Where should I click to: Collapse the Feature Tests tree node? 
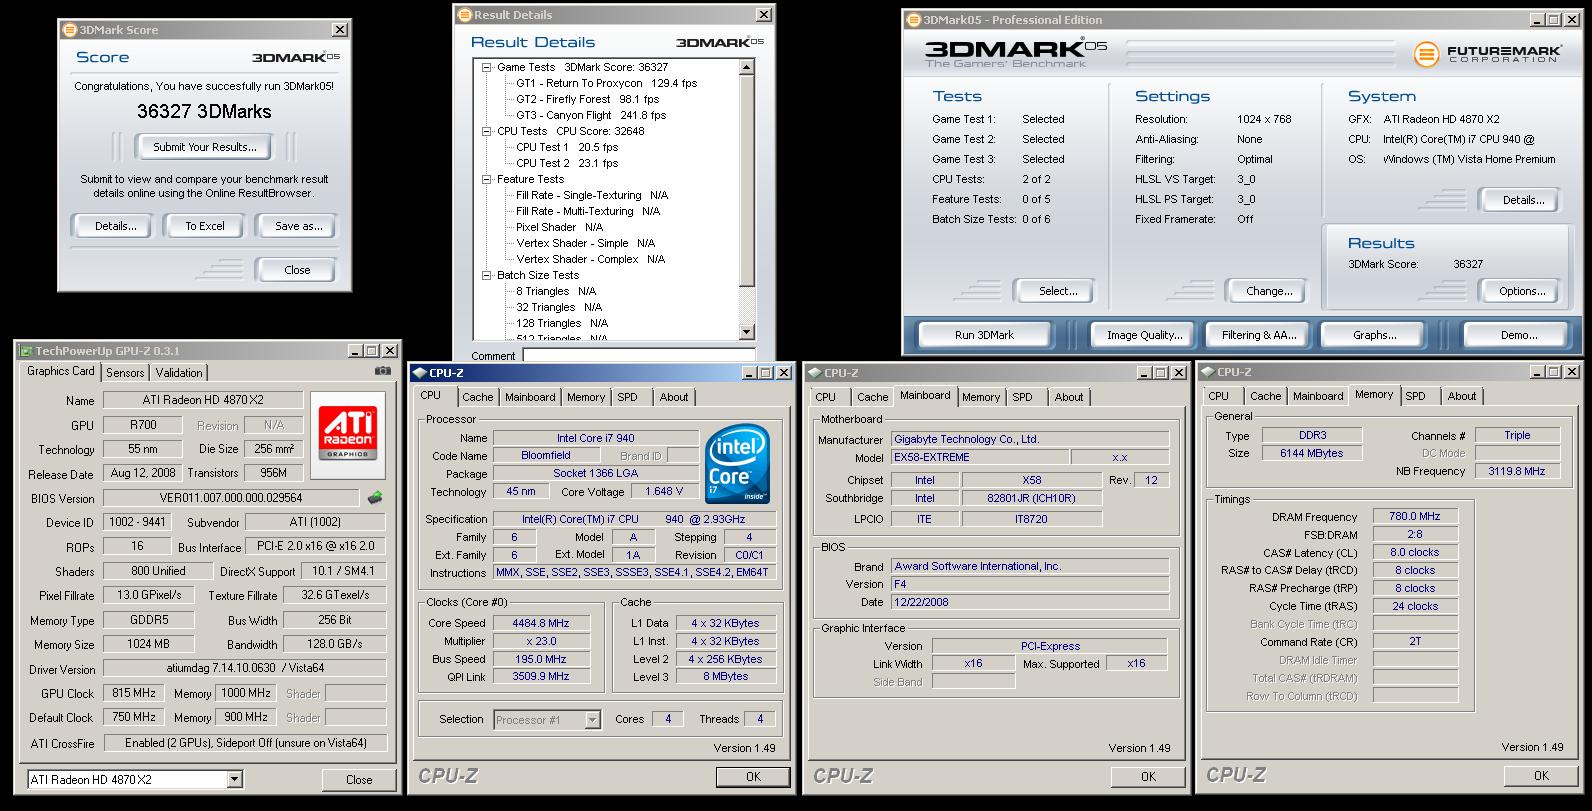(x=487, y=180)
